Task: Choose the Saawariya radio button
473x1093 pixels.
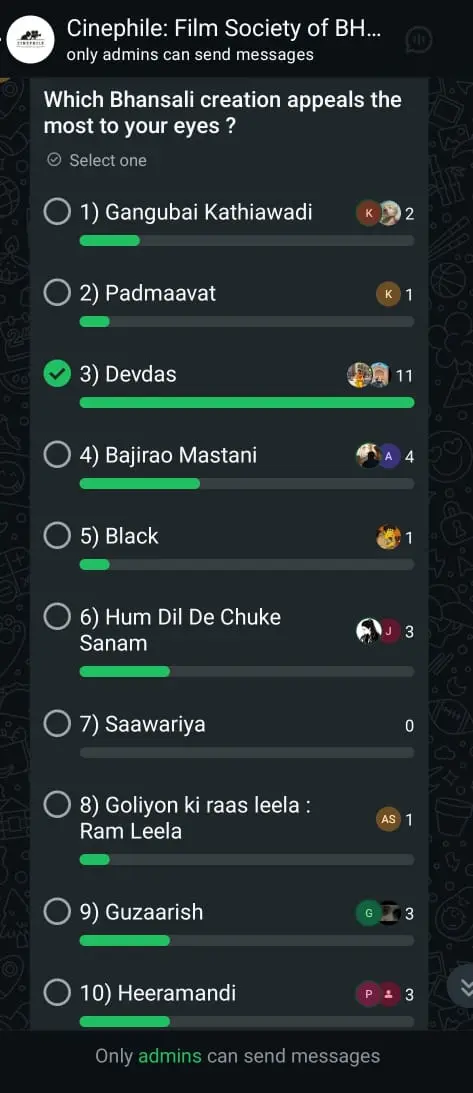Action: tap(57, 724)
